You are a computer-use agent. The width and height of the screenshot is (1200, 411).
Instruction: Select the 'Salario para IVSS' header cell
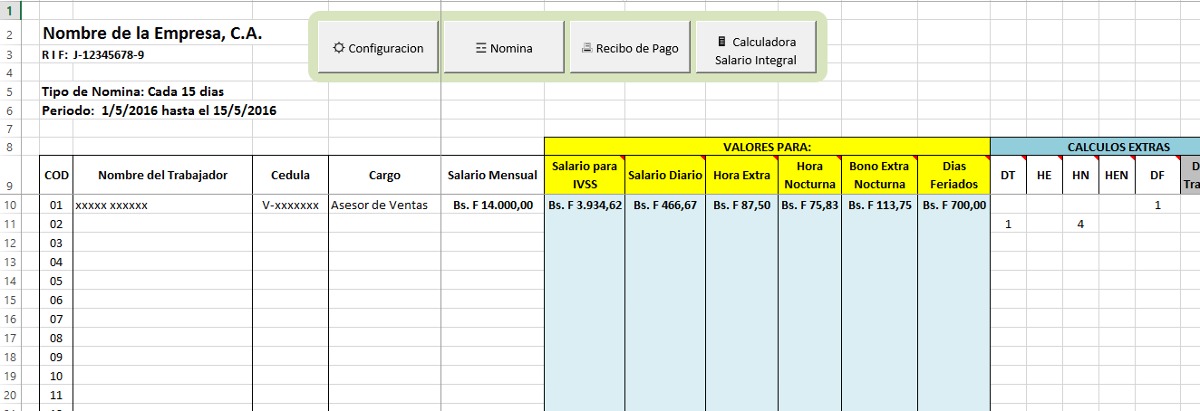tap(585, 175)
